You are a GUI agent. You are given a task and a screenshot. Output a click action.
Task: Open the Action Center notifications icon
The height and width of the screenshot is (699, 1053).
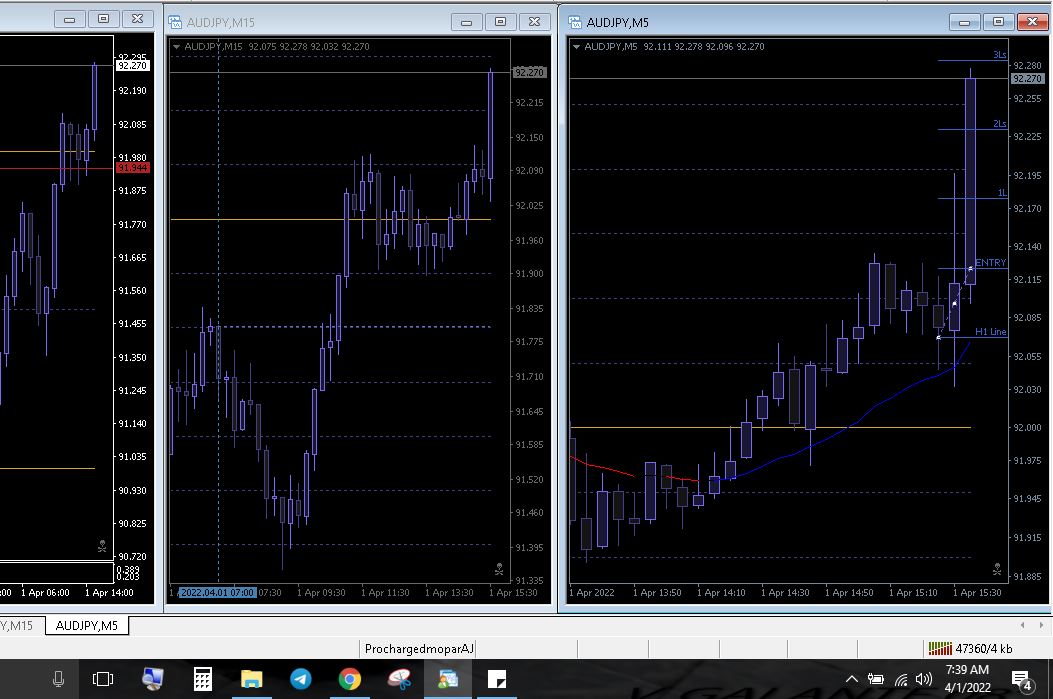(x=1021, y=680)
